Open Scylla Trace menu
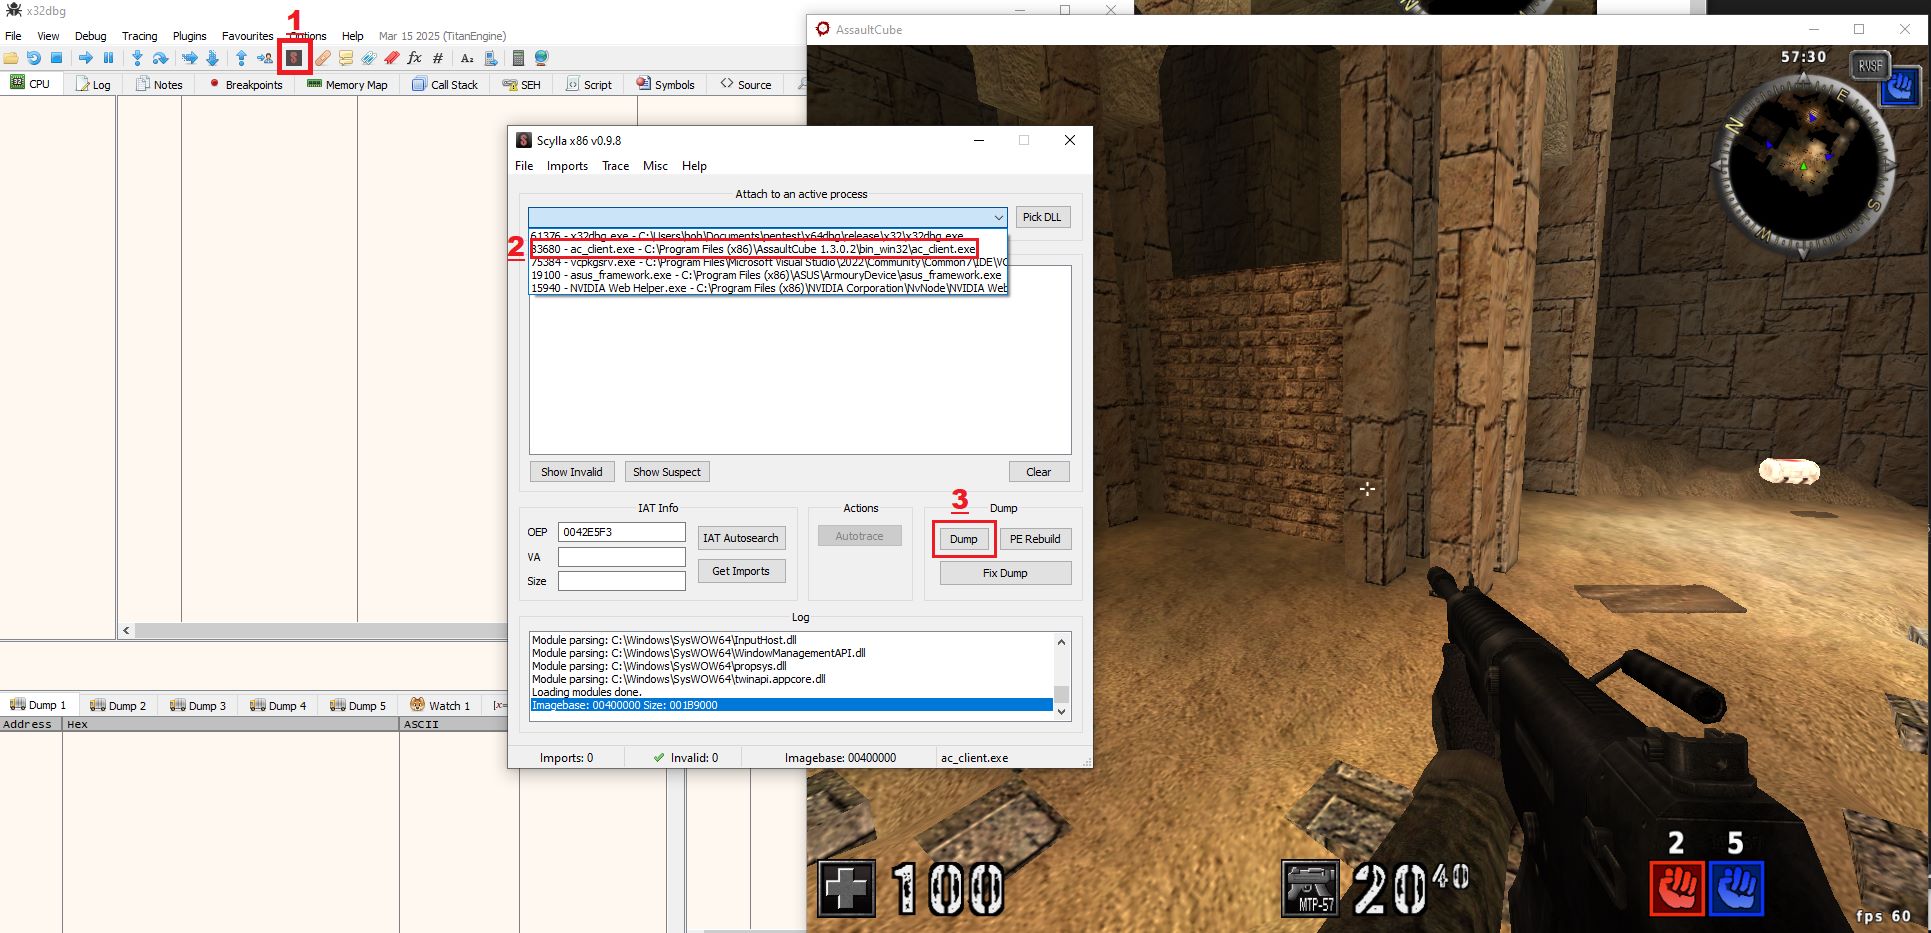Image resolution: width=1931 pixels, height=933 pixels. pyautogui.click(x=615, y=166)
